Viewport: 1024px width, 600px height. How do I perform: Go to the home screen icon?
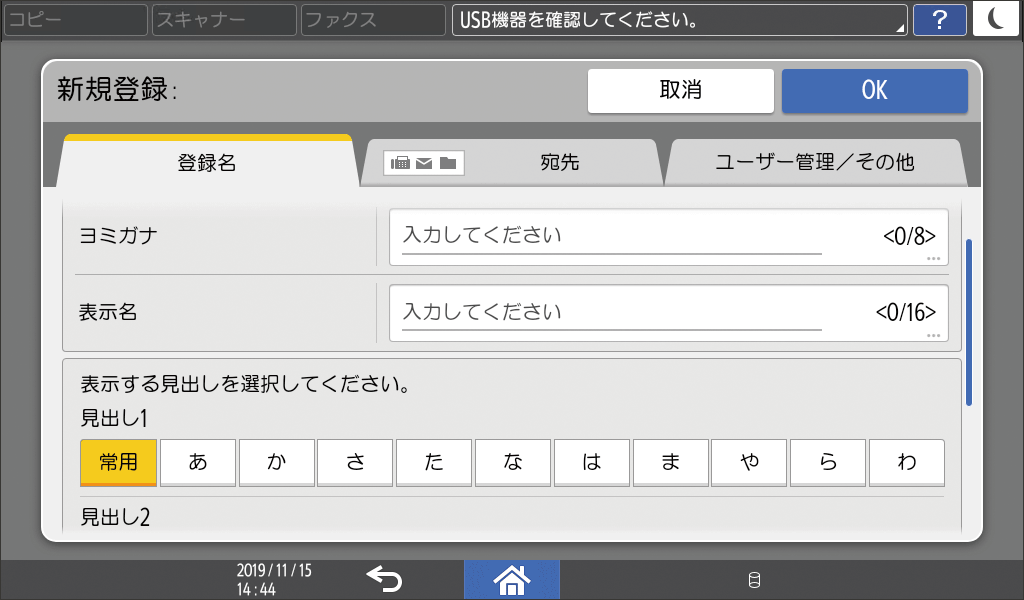point(511,578)
